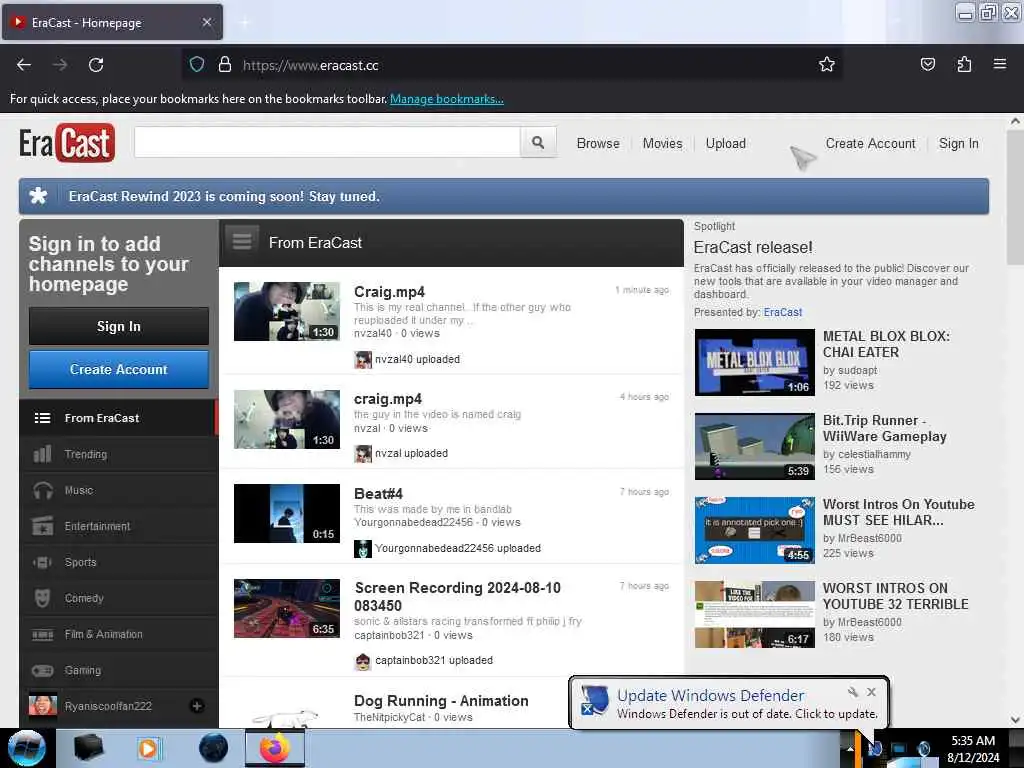Open the EraCast release! spotlight heading
Screen dimensions: 1024x768
(753, 248)
